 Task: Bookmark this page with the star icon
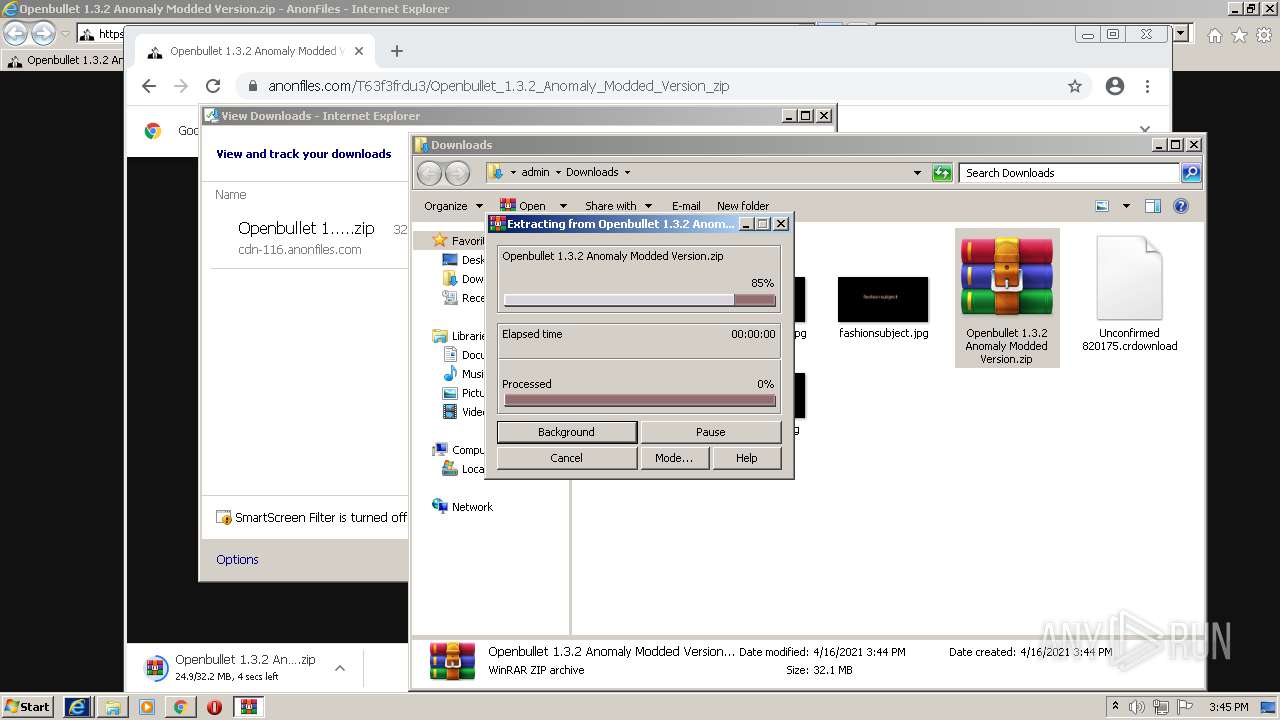1075,86
